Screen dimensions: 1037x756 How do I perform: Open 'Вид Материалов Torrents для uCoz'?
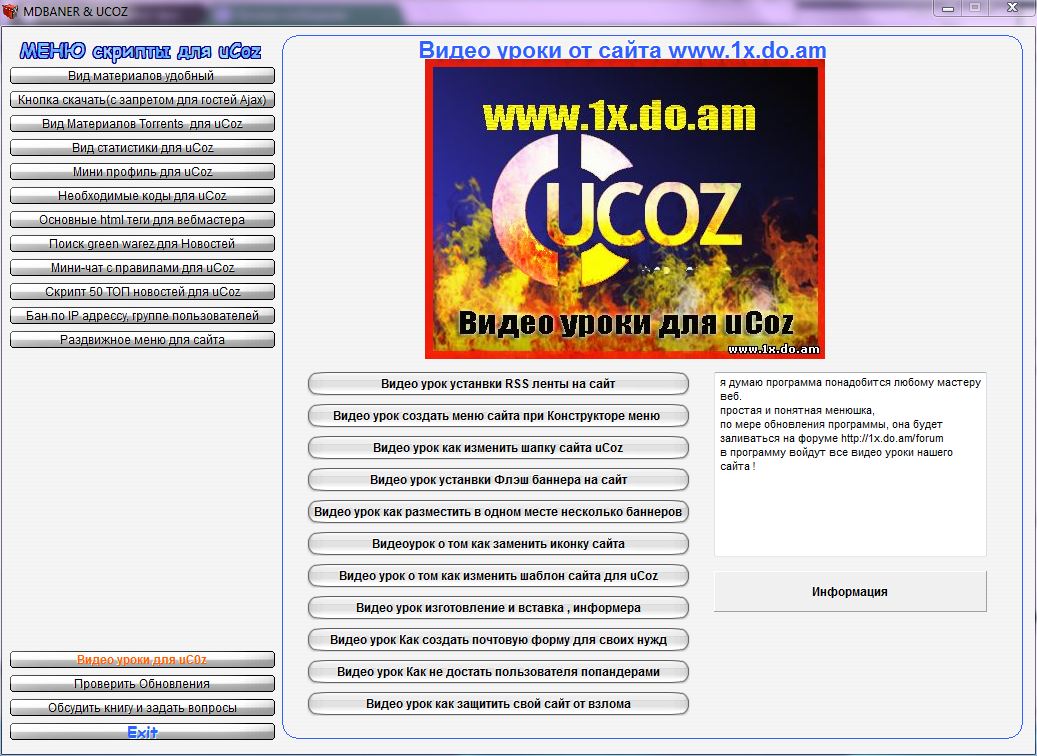tap(142, 124)
